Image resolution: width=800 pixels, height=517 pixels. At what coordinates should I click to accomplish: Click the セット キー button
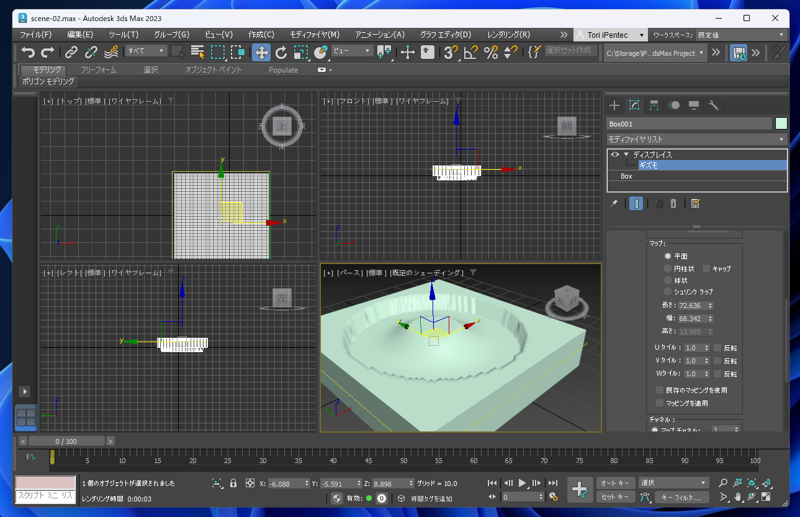(615, 497)
